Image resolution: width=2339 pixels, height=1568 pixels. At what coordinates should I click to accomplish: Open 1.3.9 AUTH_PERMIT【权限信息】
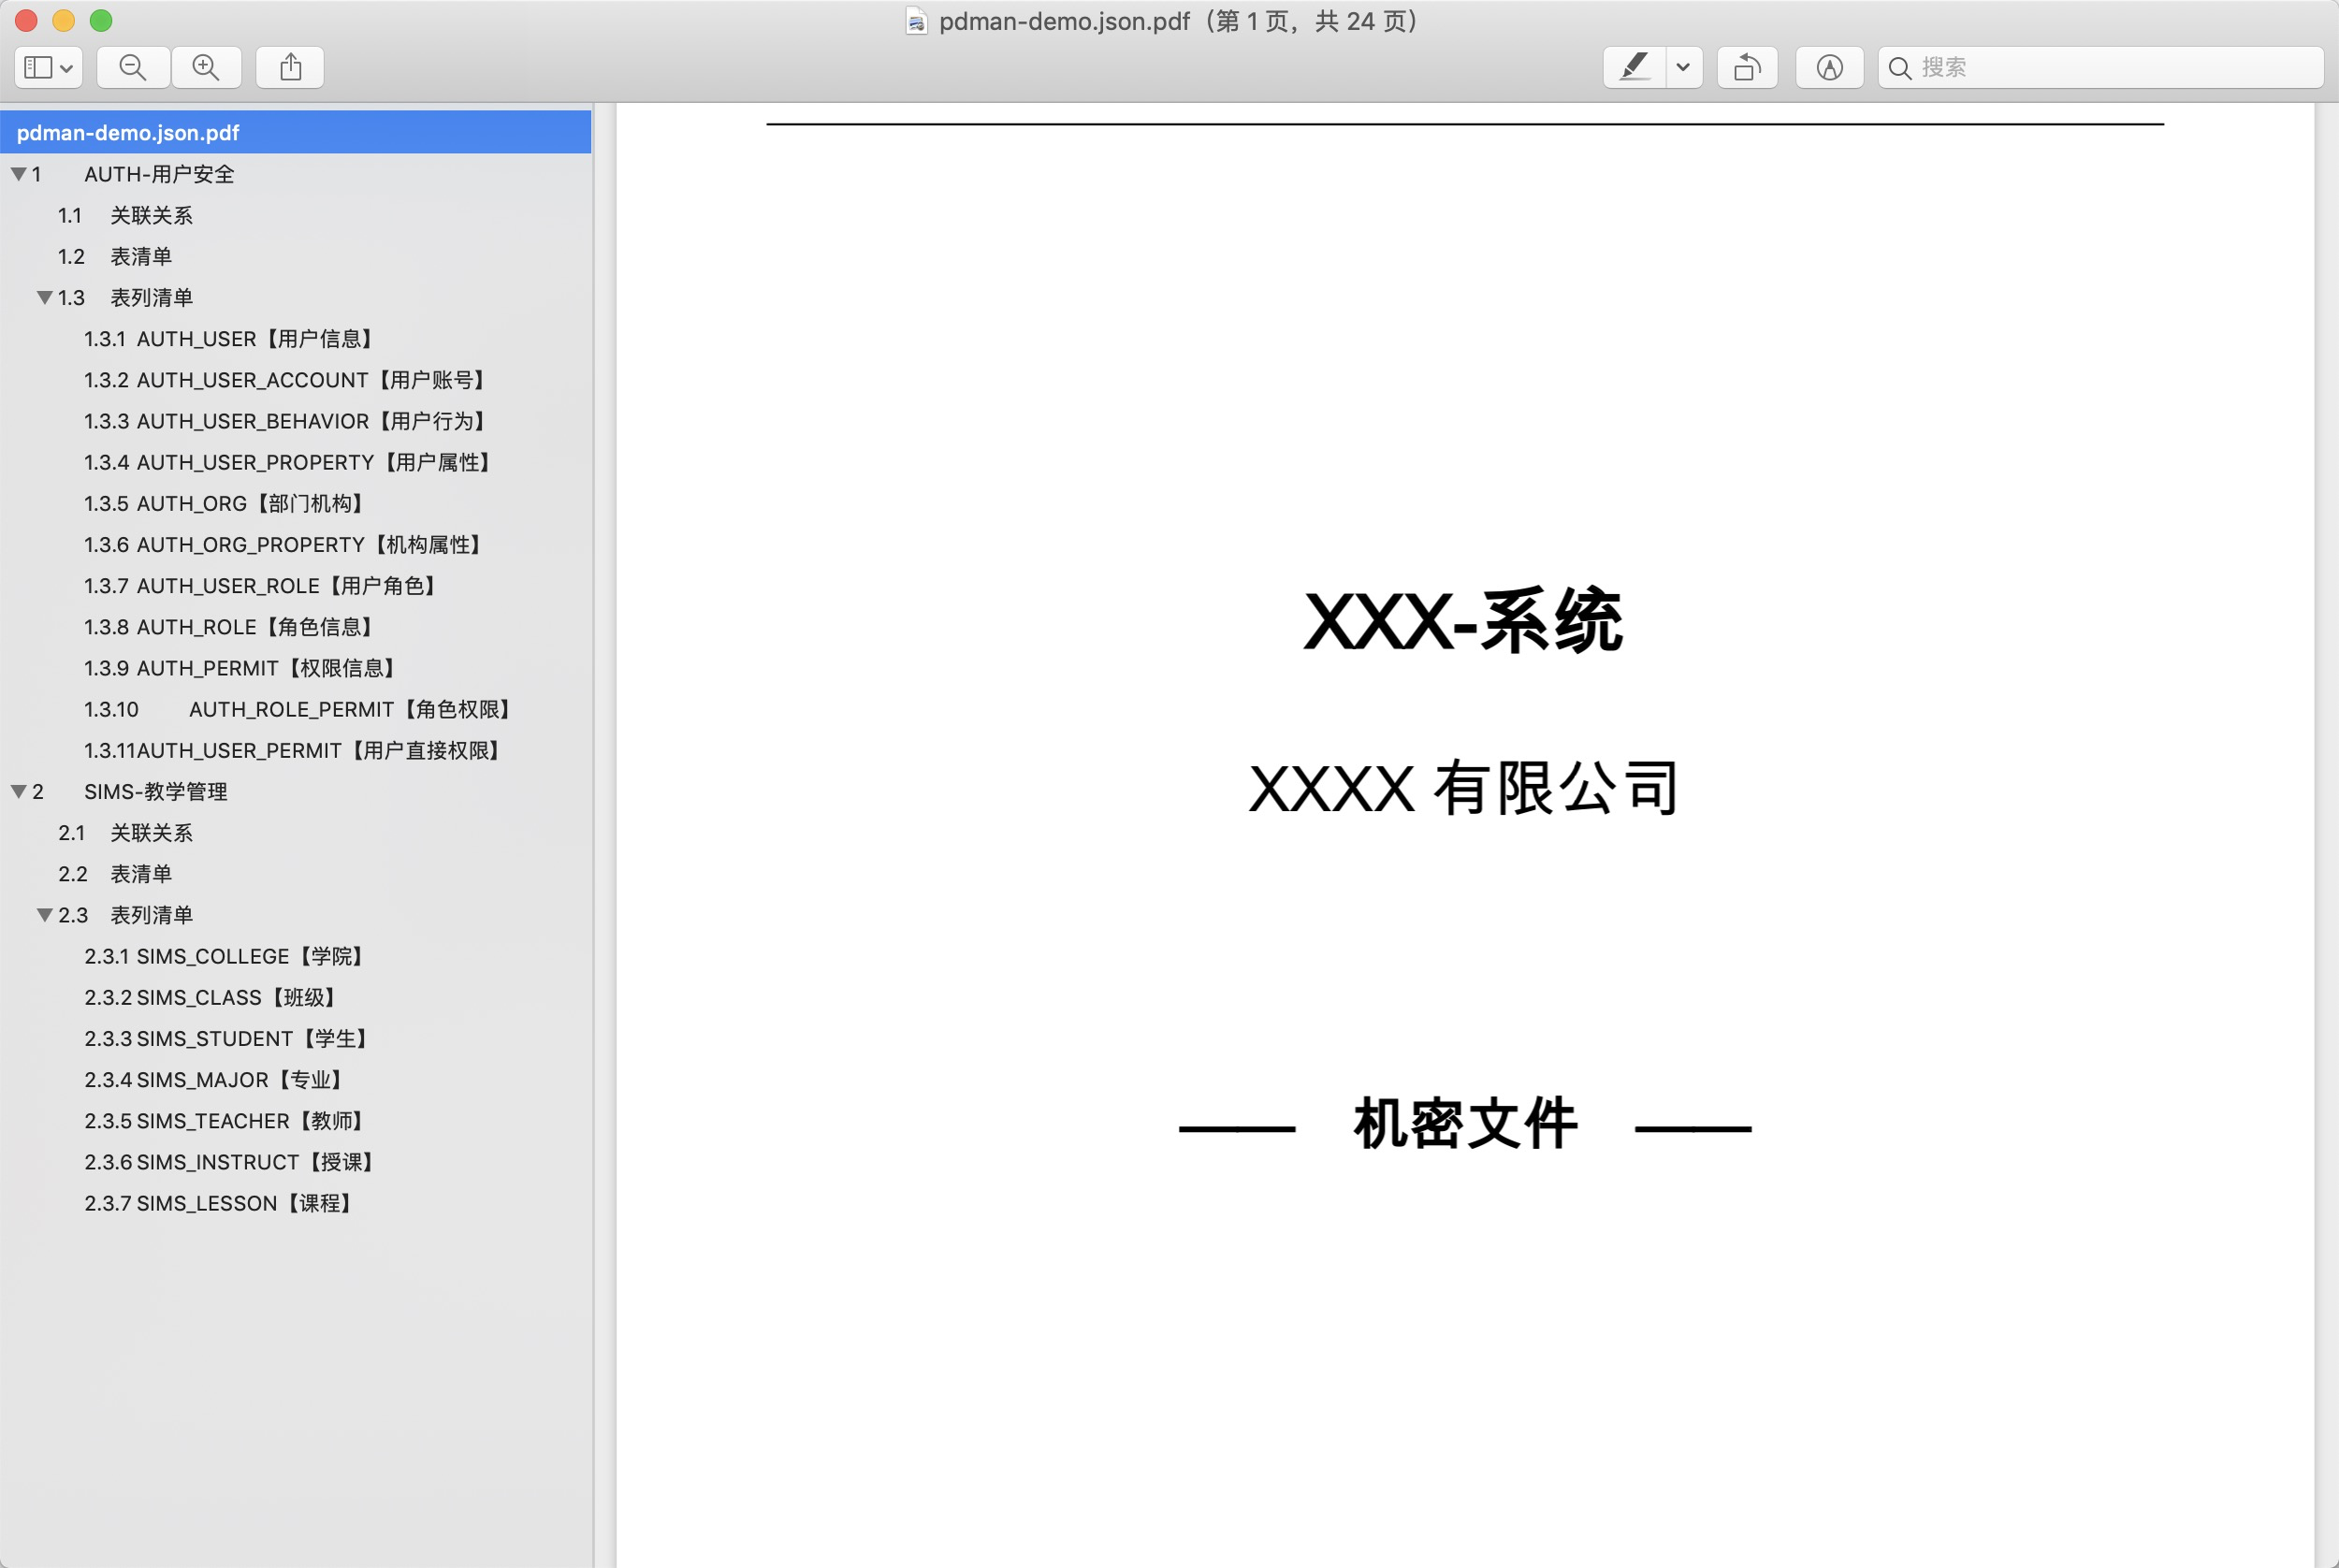[x=242, y=668]
